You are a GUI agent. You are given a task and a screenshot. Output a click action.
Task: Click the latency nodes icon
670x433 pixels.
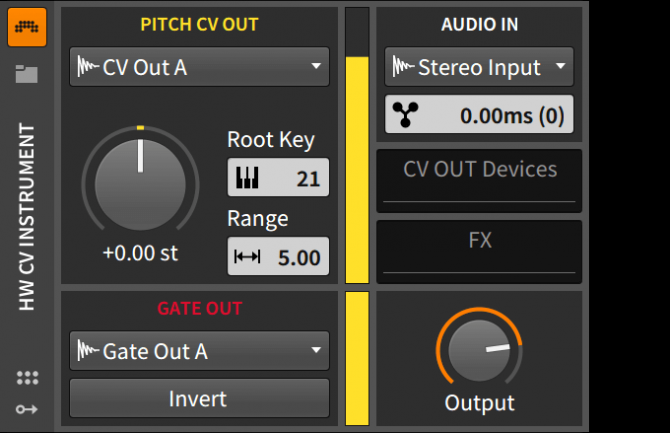point(406,115)
